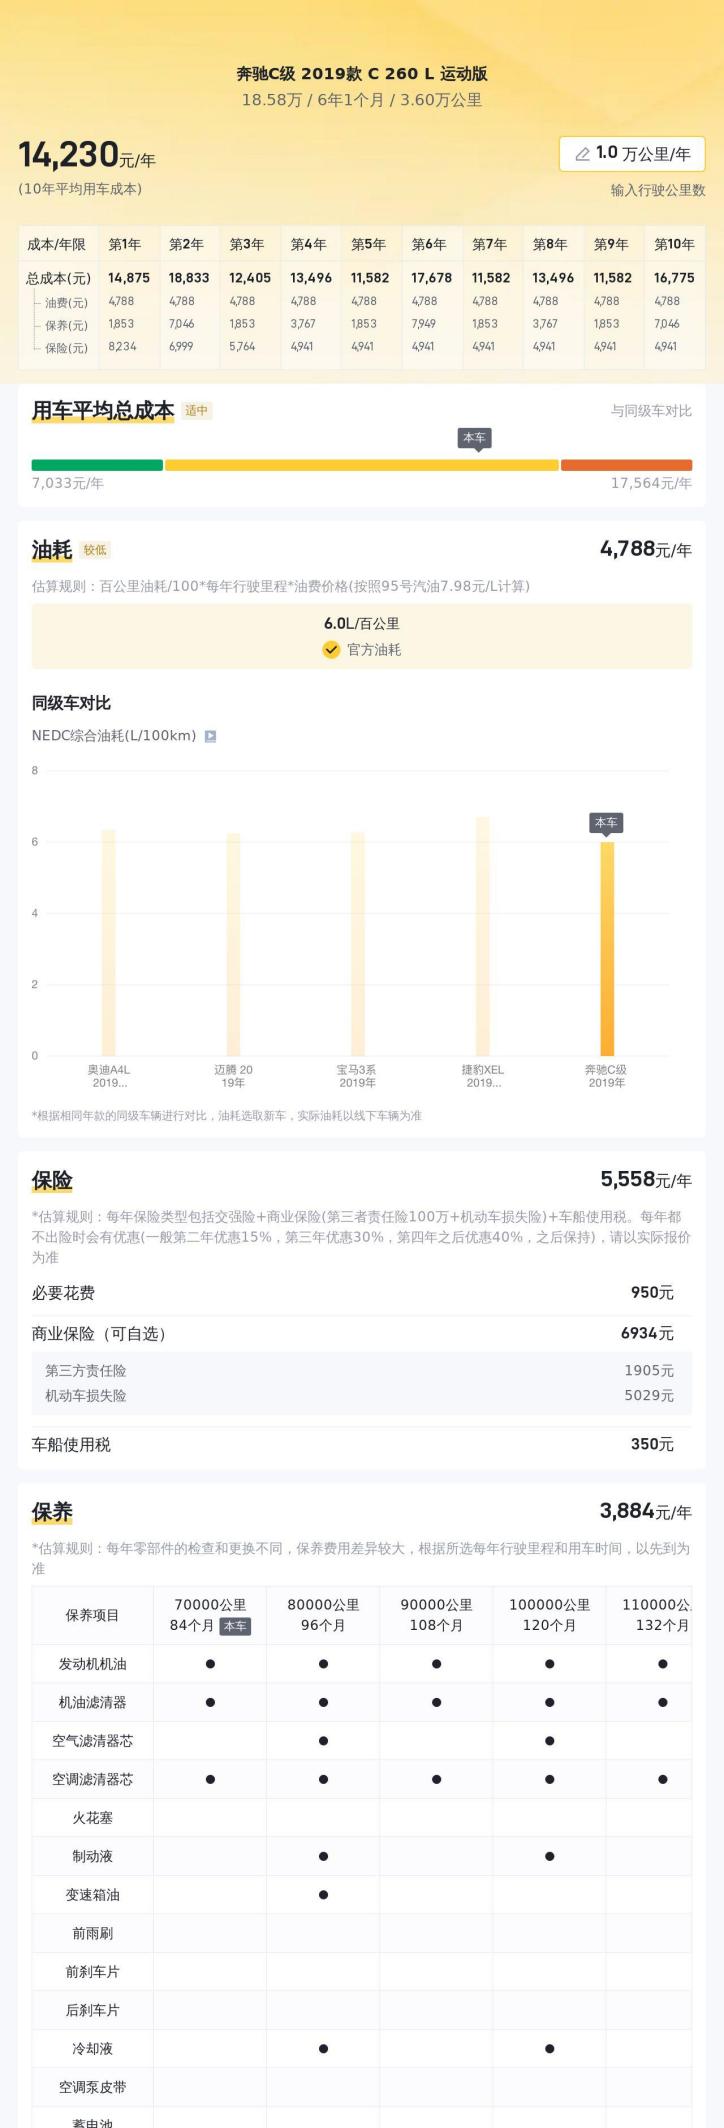Expand the 商业保险（可自选） row
The image size is (724, 2128).
[x=361, y=1333]
